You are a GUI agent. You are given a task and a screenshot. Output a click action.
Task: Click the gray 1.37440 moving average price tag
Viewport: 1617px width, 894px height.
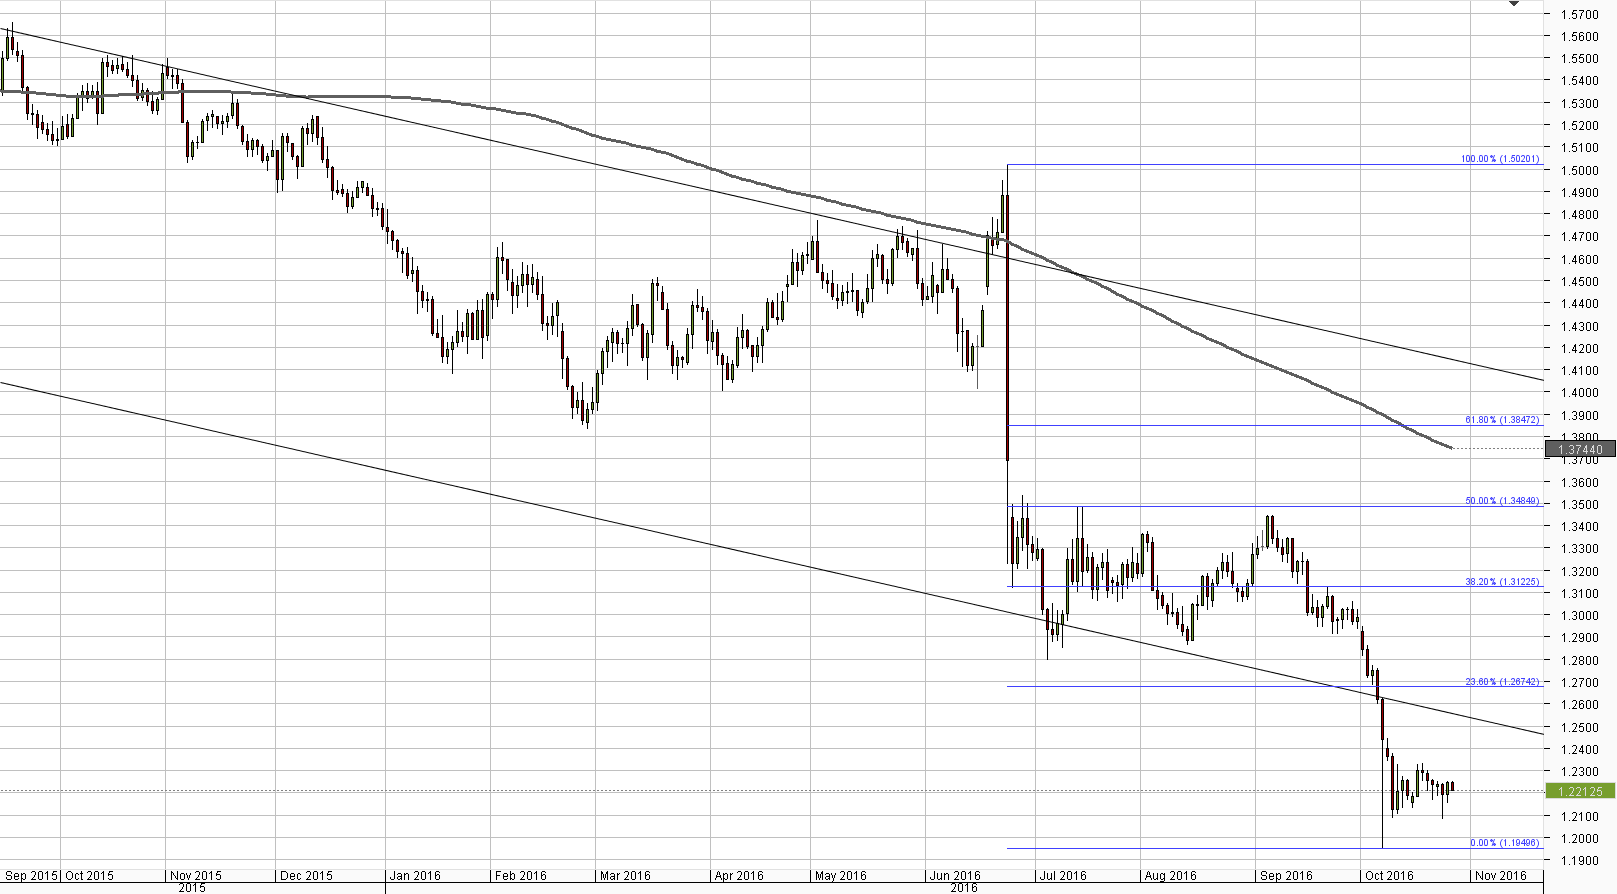coord(1580,450)
